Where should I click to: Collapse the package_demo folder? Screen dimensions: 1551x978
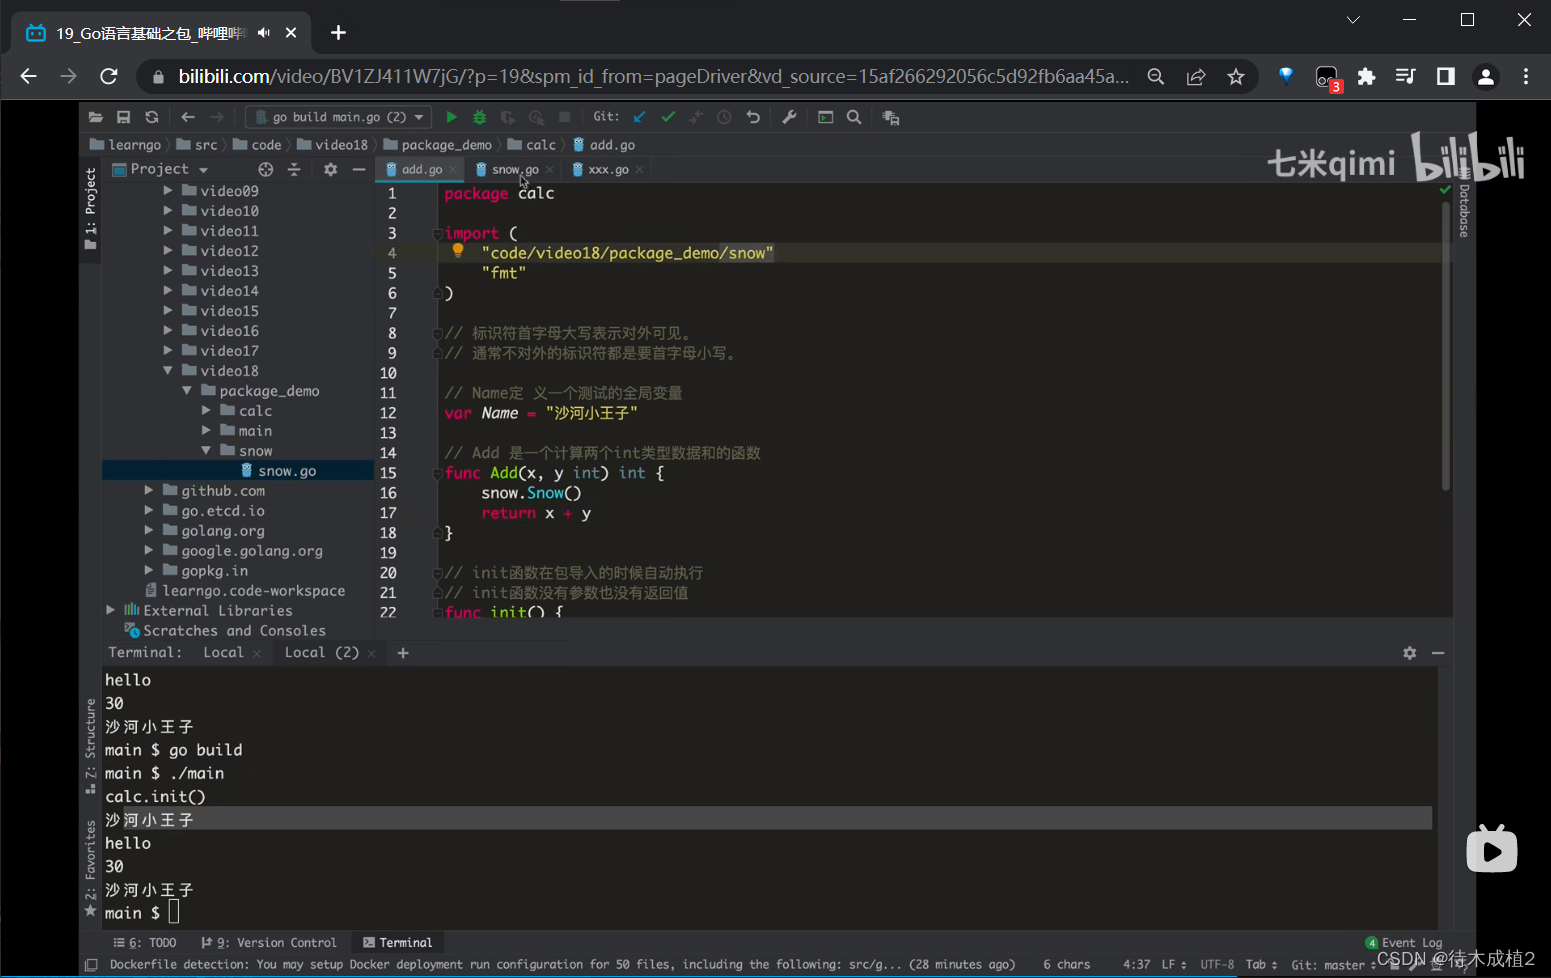click(187, 390)
